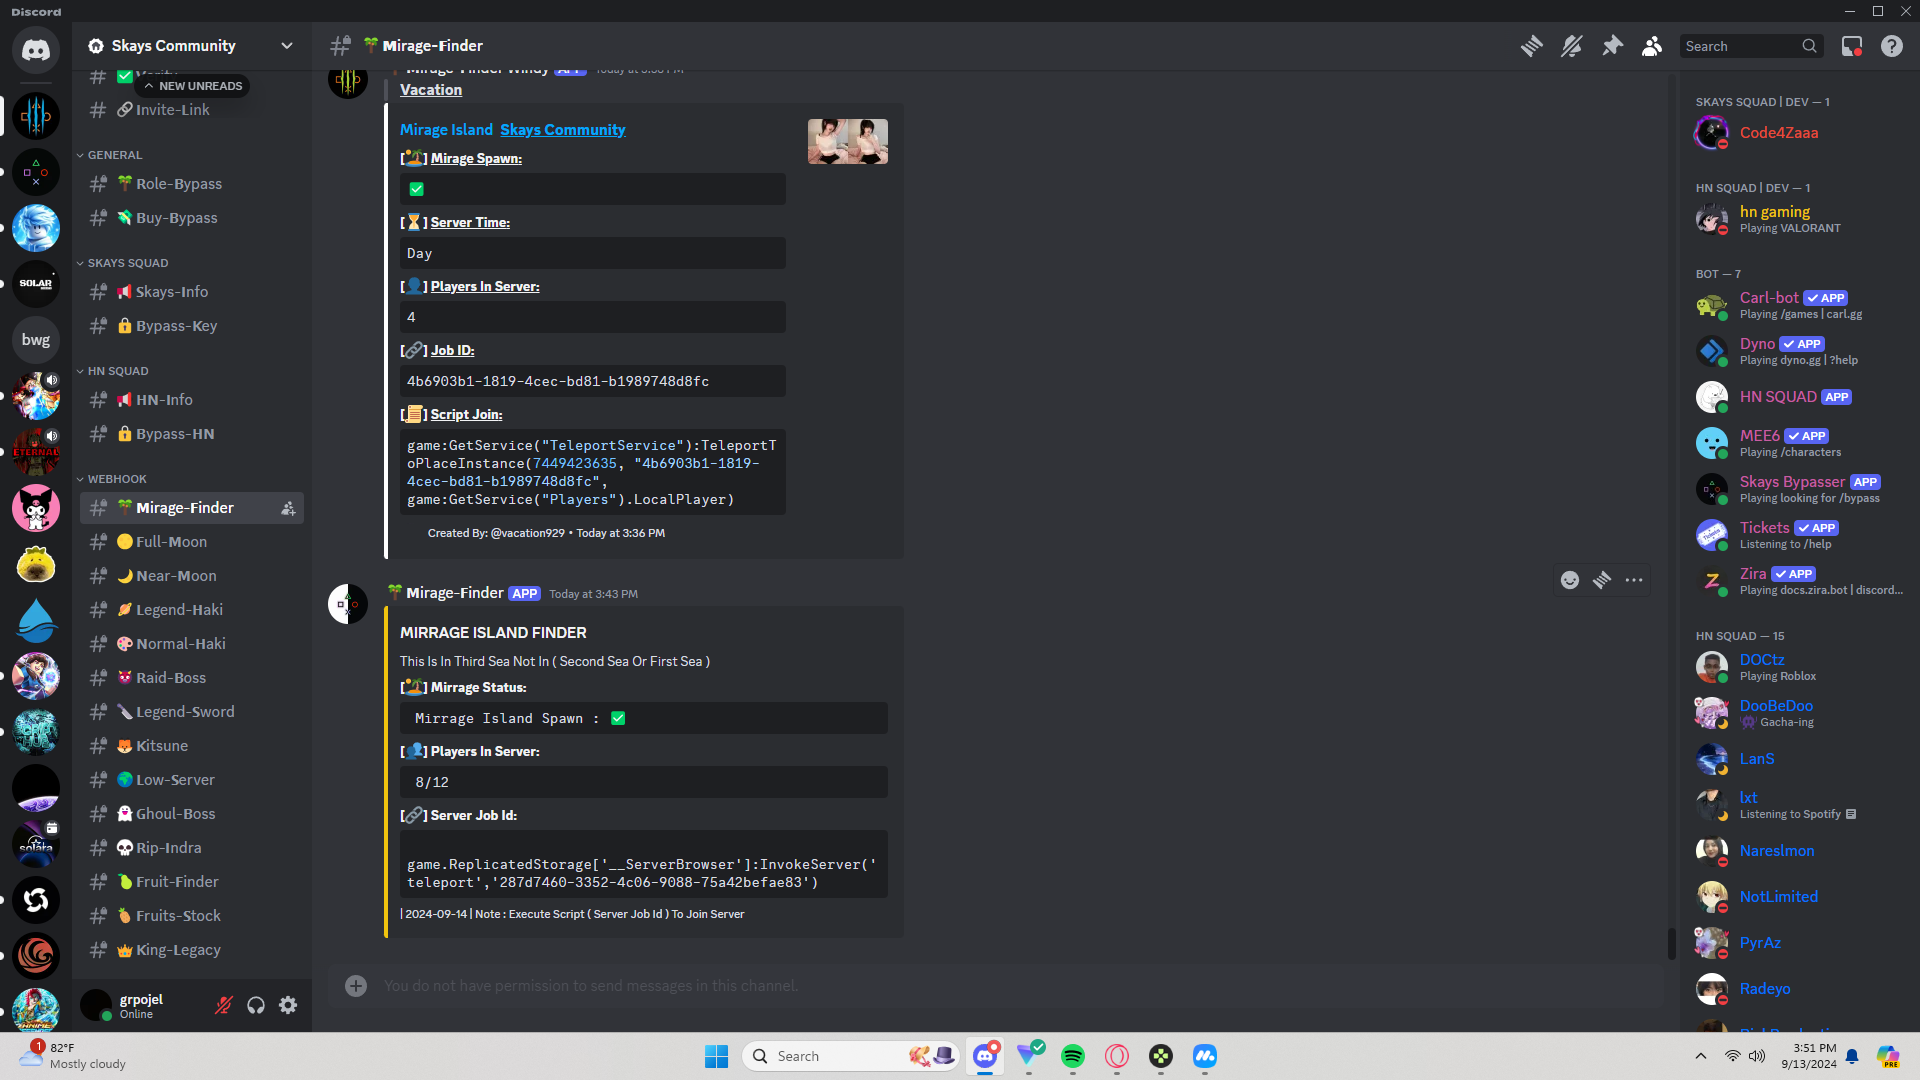Click the create invite icon on Mirage-Finder channel
Viewport: 1920px width, 1080px height.
tap(288, 508)
